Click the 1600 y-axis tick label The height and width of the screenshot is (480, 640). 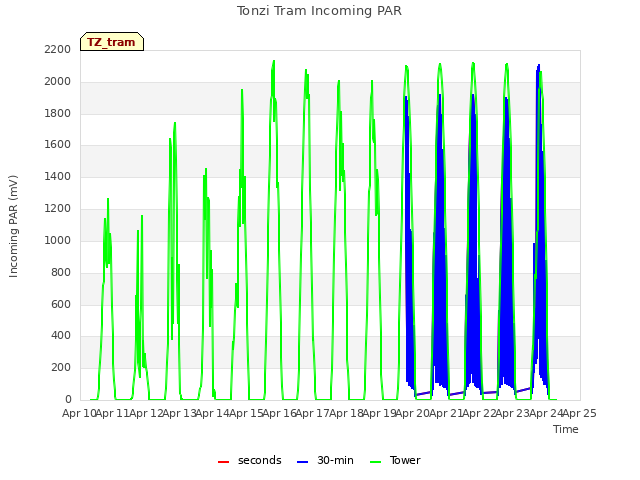(x=58, y=144)
